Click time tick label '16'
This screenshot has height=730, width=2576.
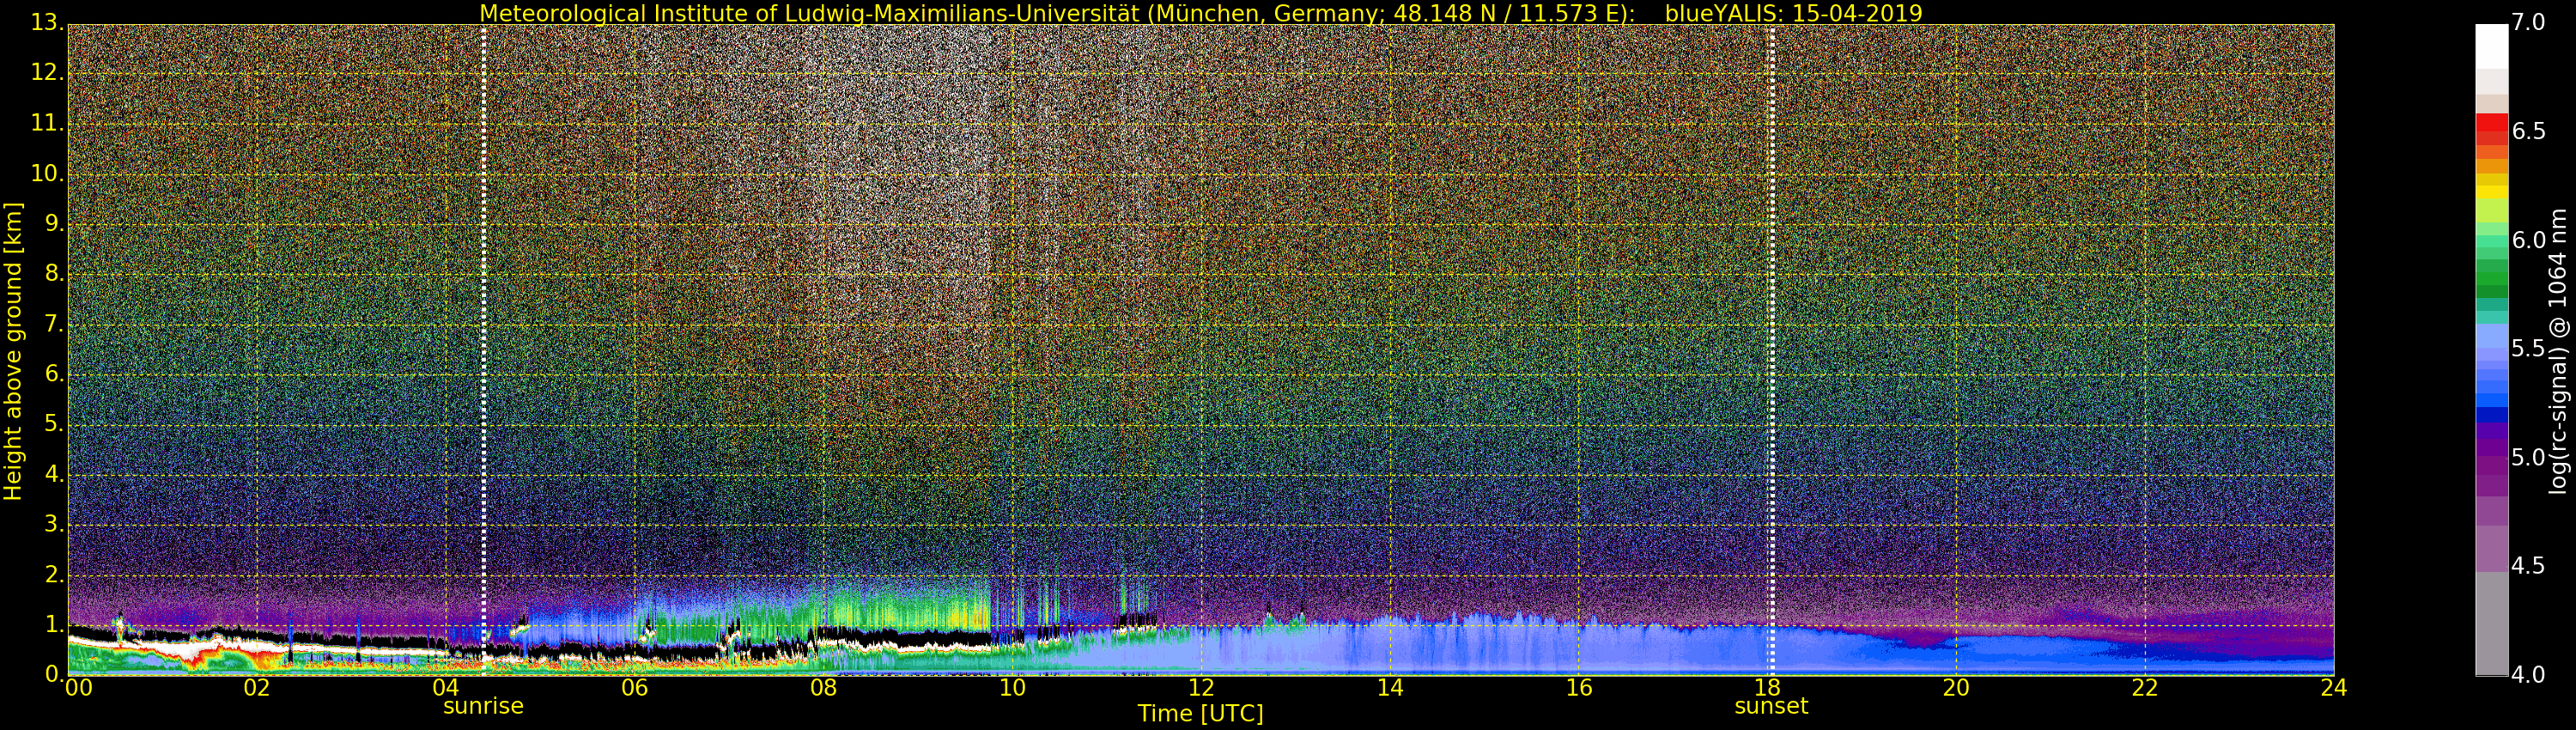coord(1579,688)
